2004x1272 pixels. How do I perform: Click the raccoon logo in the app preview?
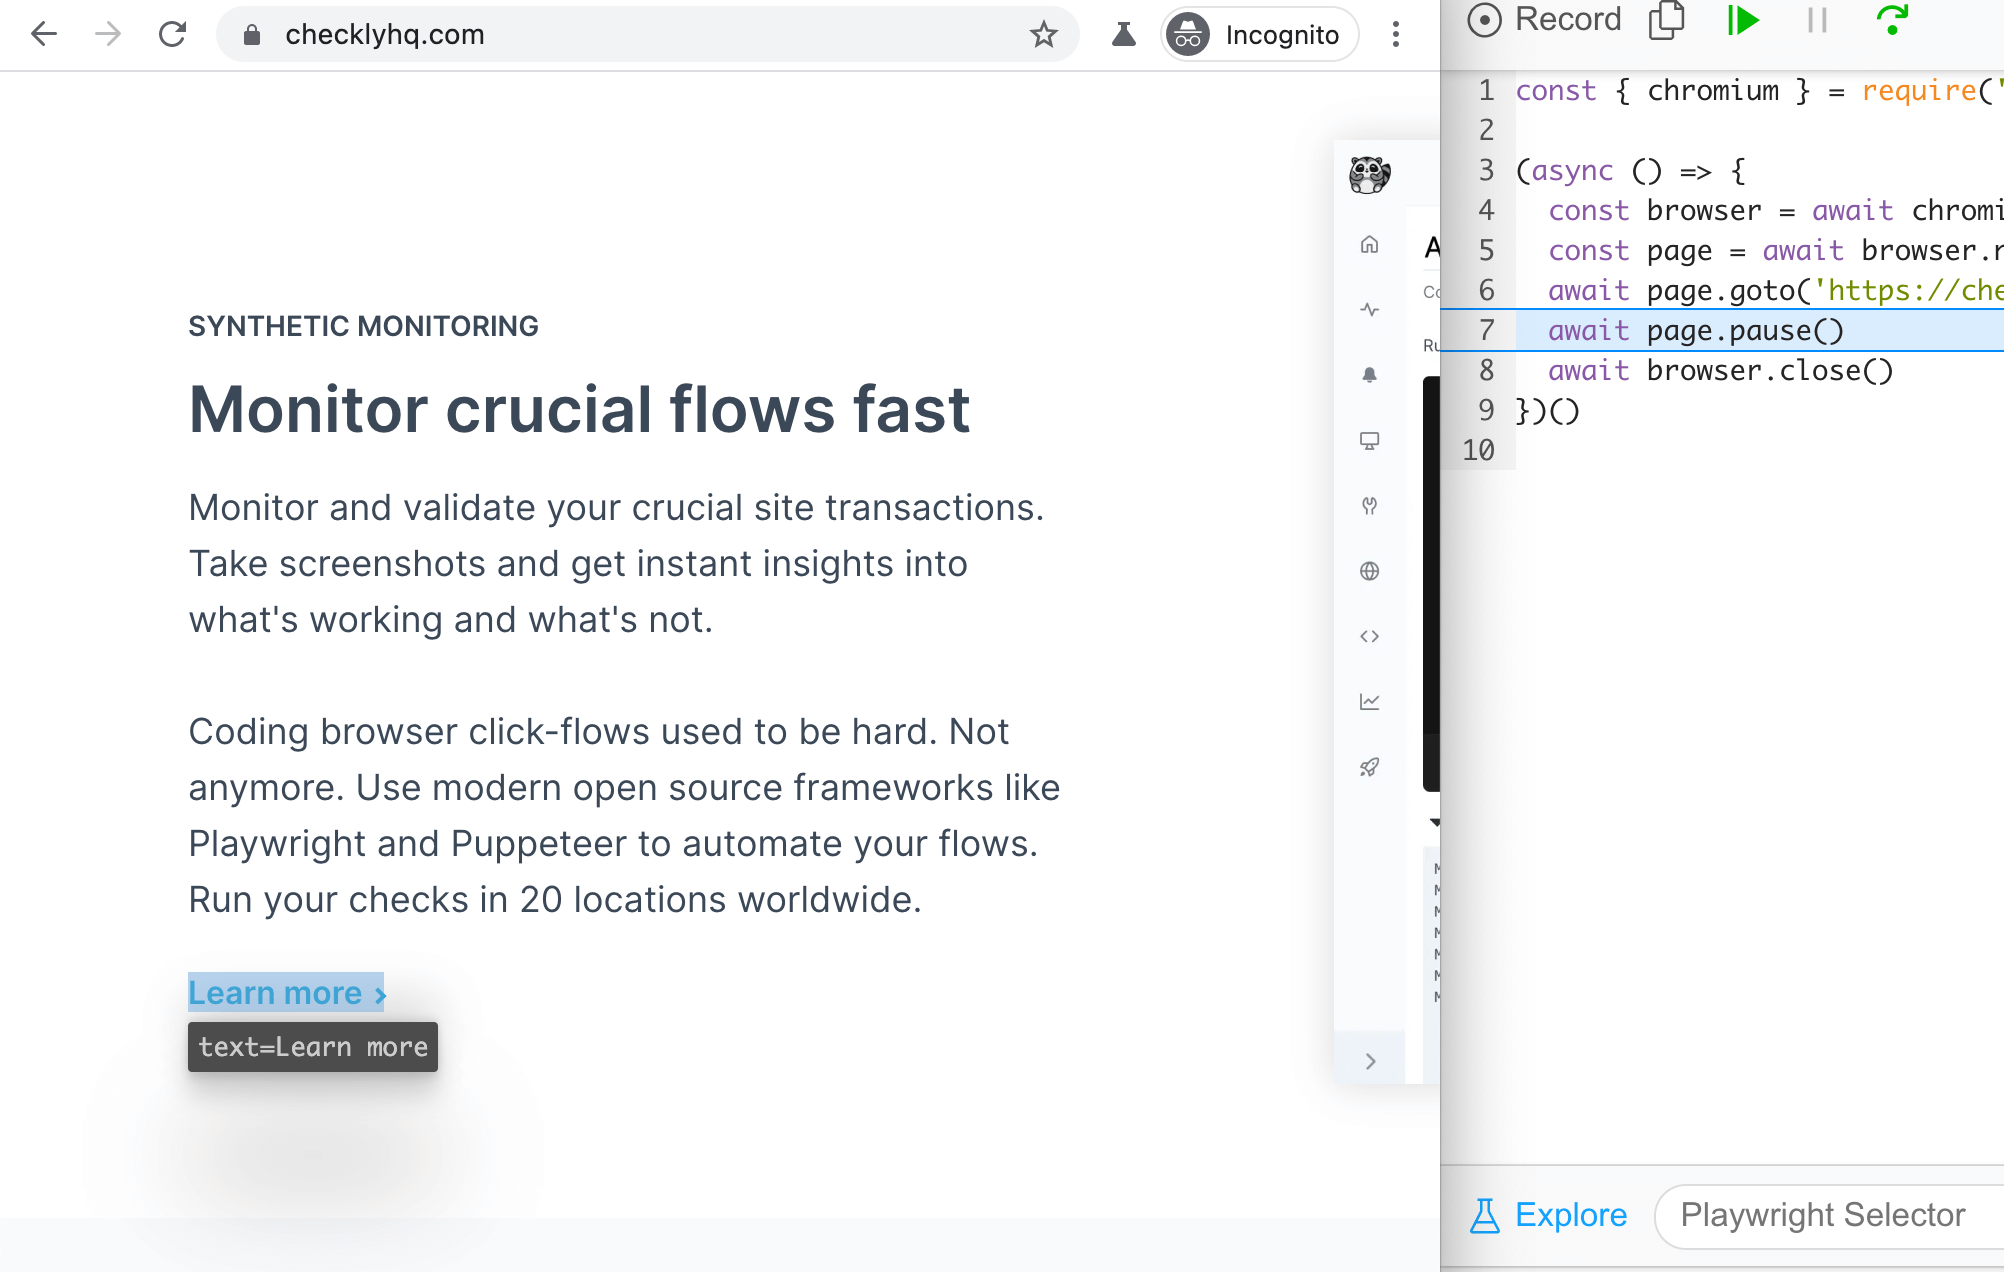coord(1369,175)
